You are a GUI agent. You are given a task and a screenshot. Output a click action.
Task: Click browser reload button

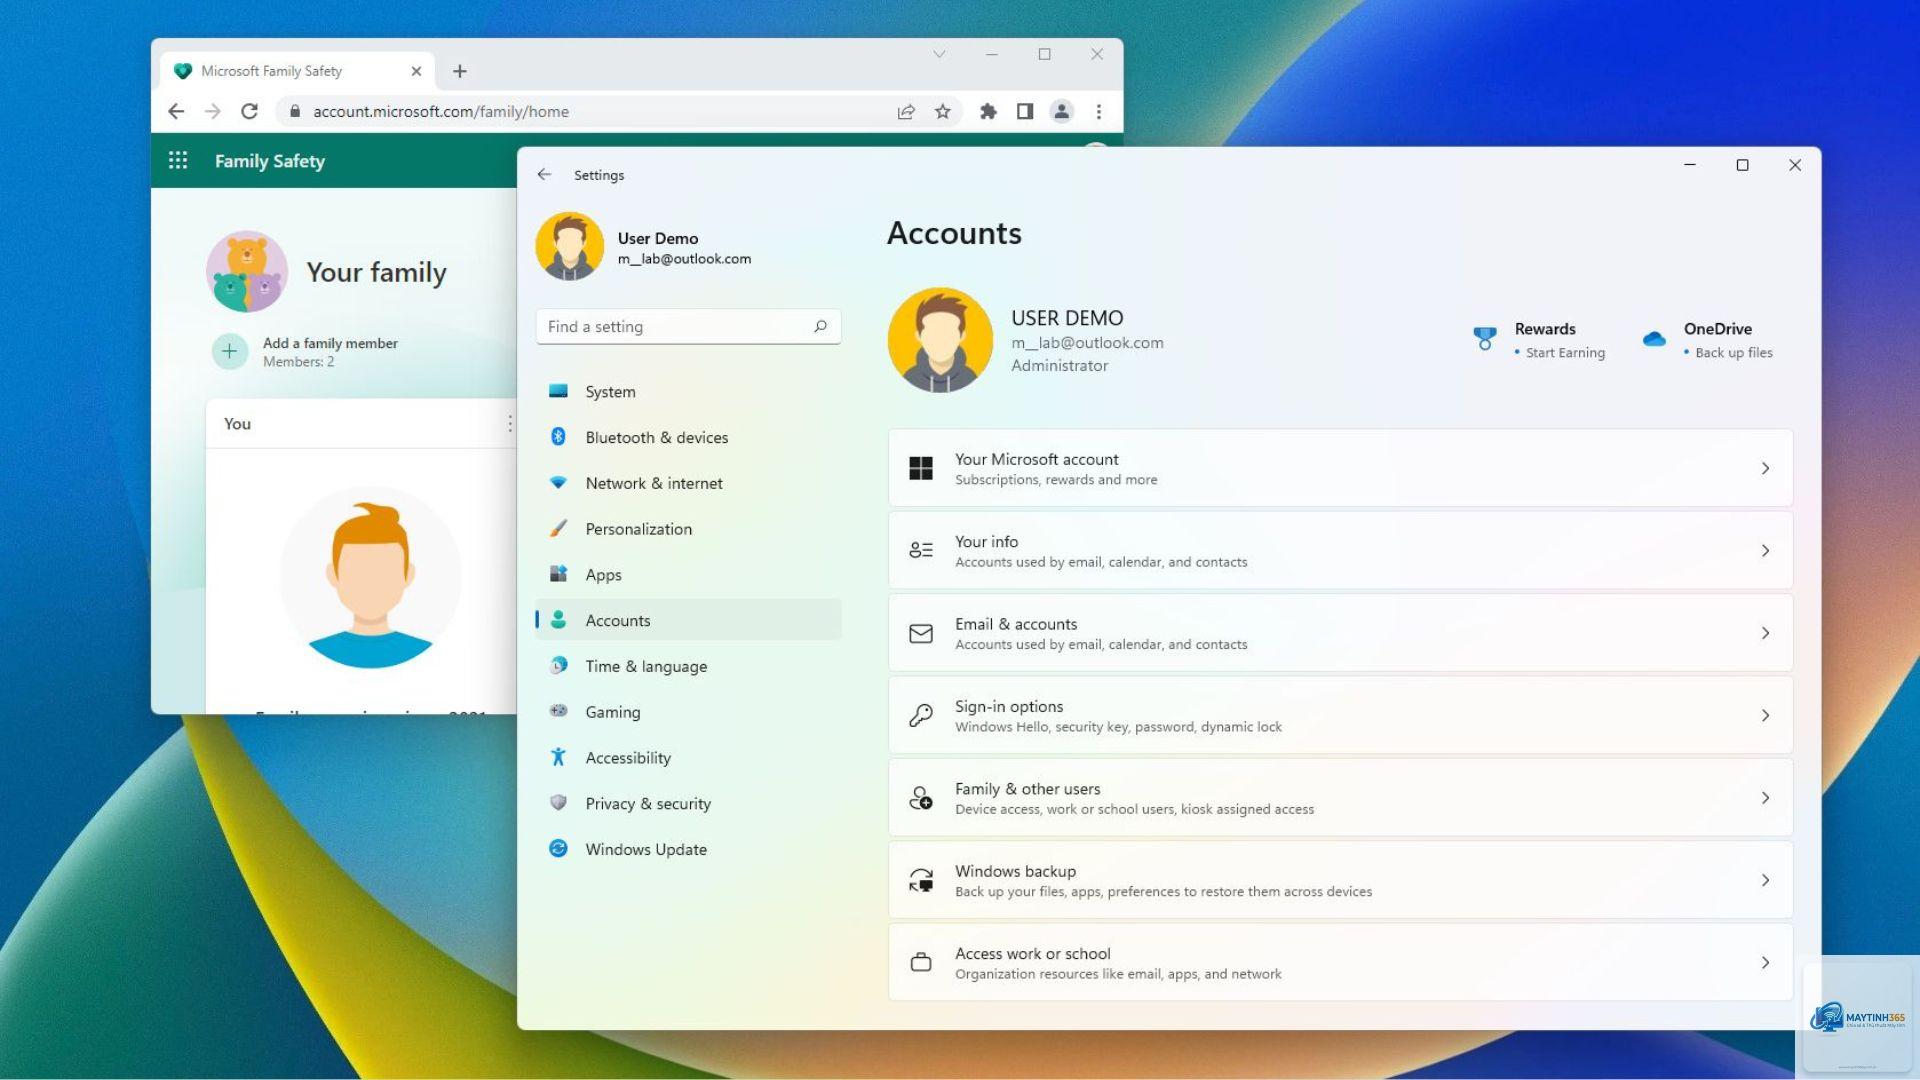point(249,111)
